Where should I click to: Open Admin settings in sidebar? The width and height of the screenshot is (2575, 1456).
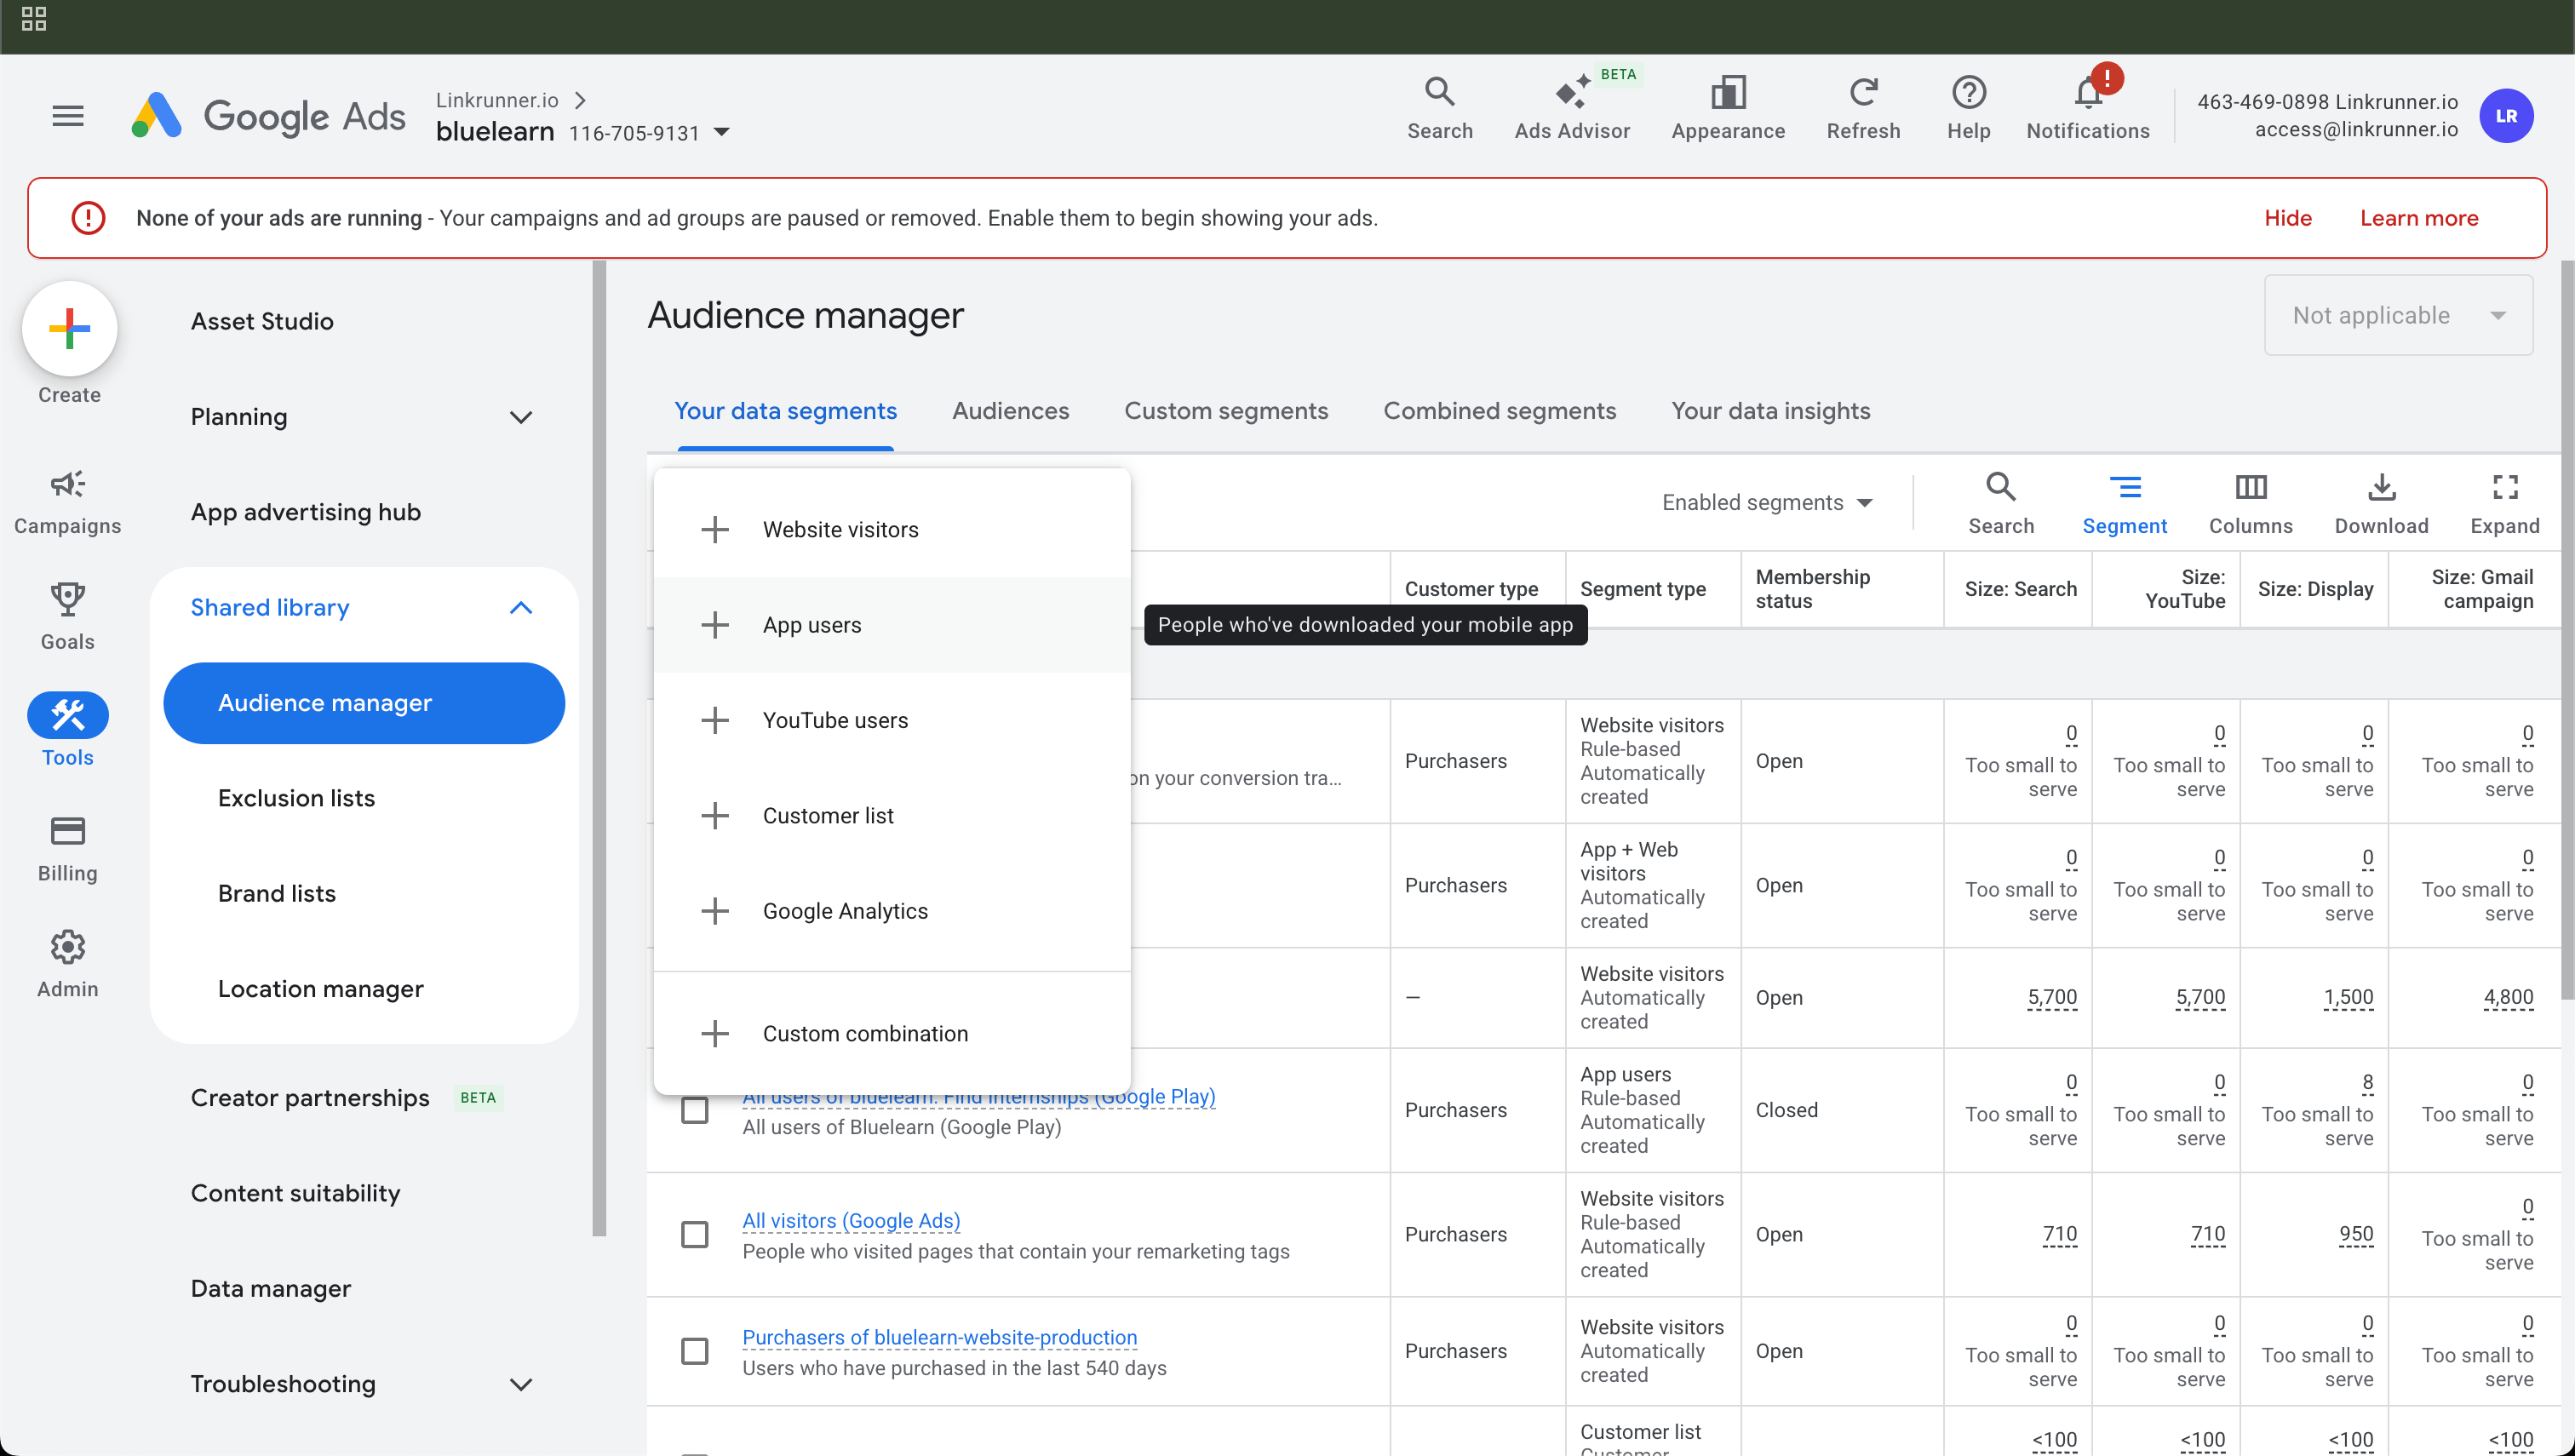[x=67, y=964]
